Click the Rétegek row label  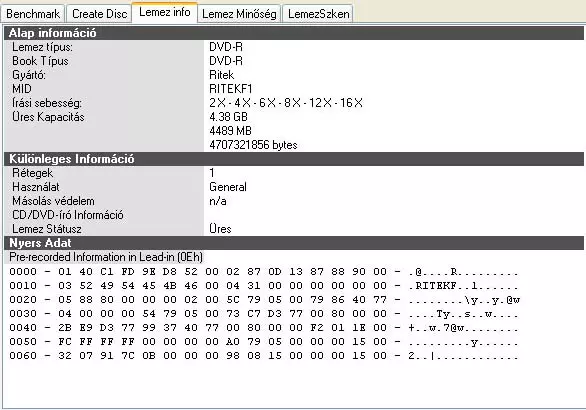[33, 173]
